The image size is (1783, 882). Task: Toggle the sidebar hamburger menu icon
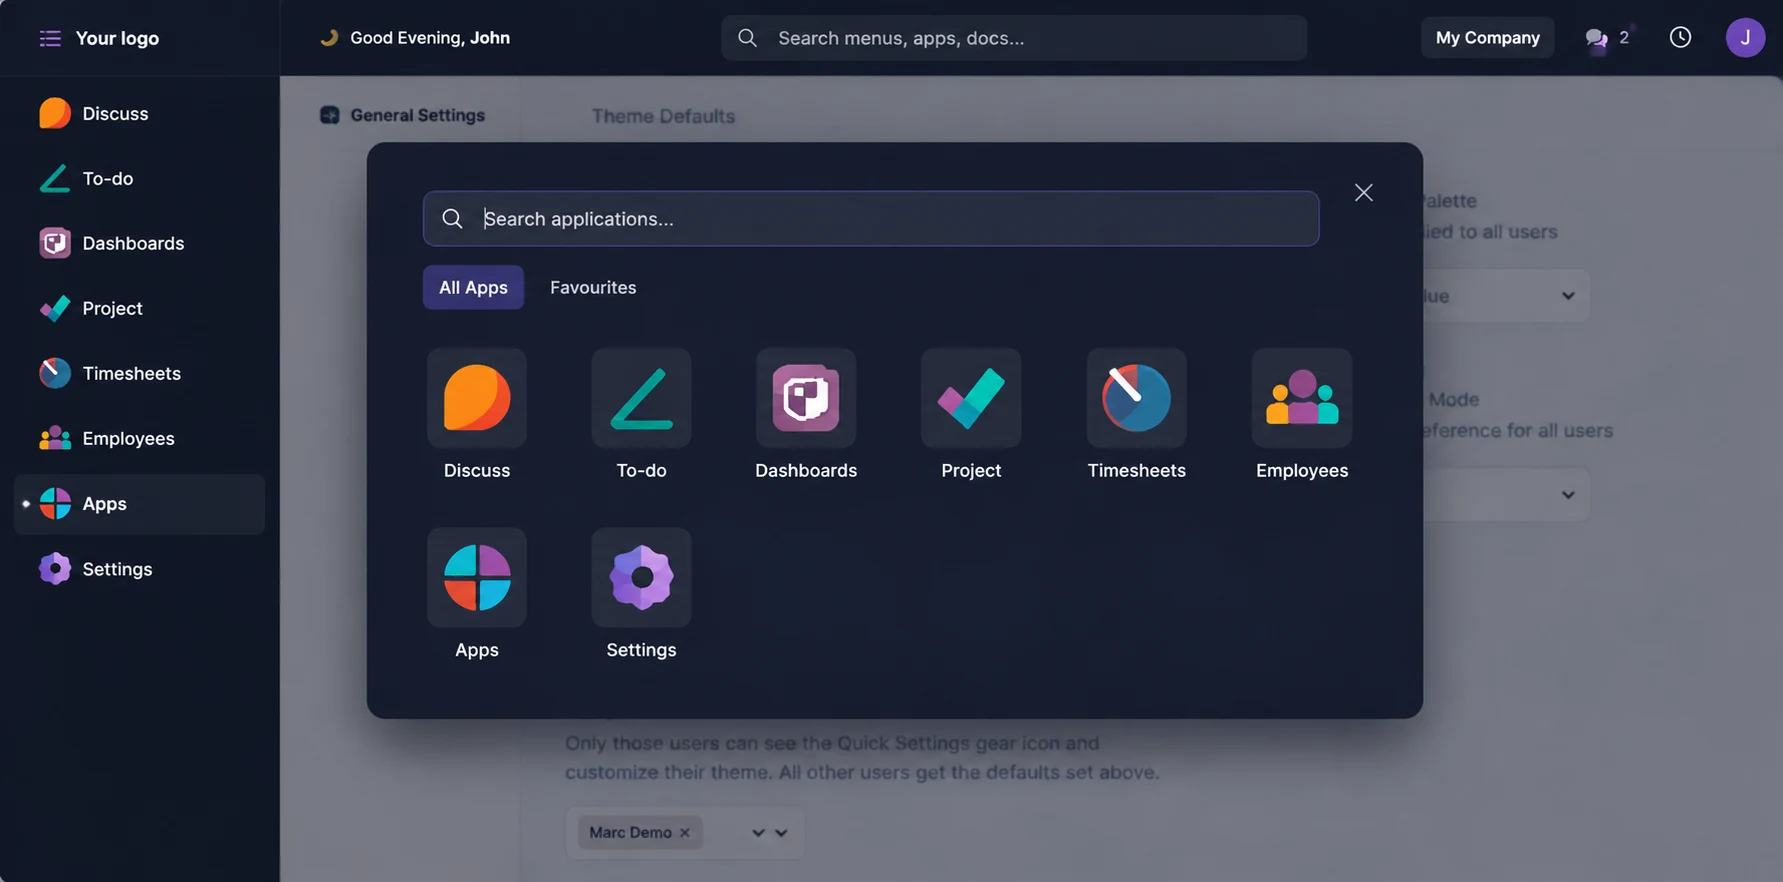[x=50, y=38]
